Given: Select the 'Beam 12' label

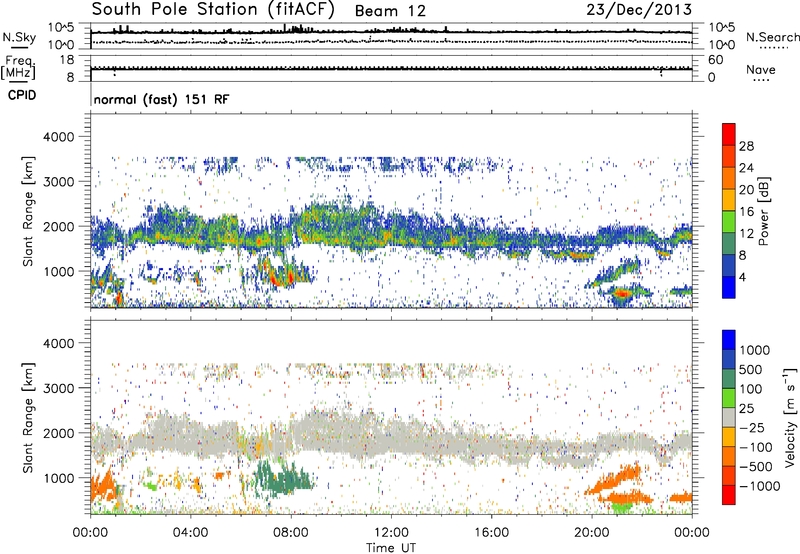Looking at the screenshot, I should (x=390, y=11).
